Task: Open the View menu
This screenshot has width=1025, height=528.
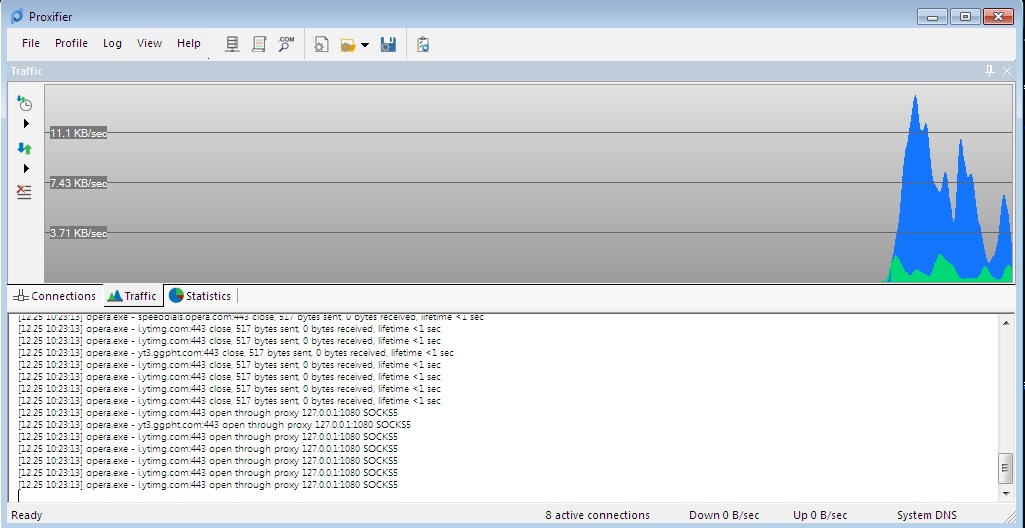Action: click(x=149, y=43)
